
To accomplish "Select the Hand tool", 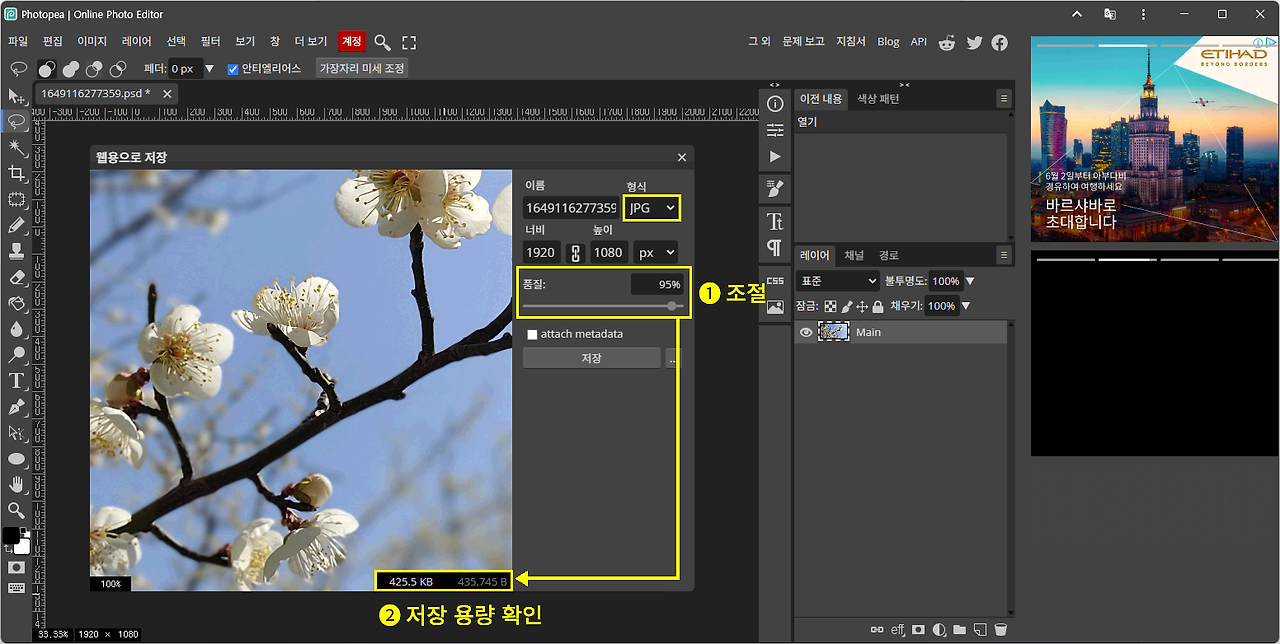I will pos(16,485).
